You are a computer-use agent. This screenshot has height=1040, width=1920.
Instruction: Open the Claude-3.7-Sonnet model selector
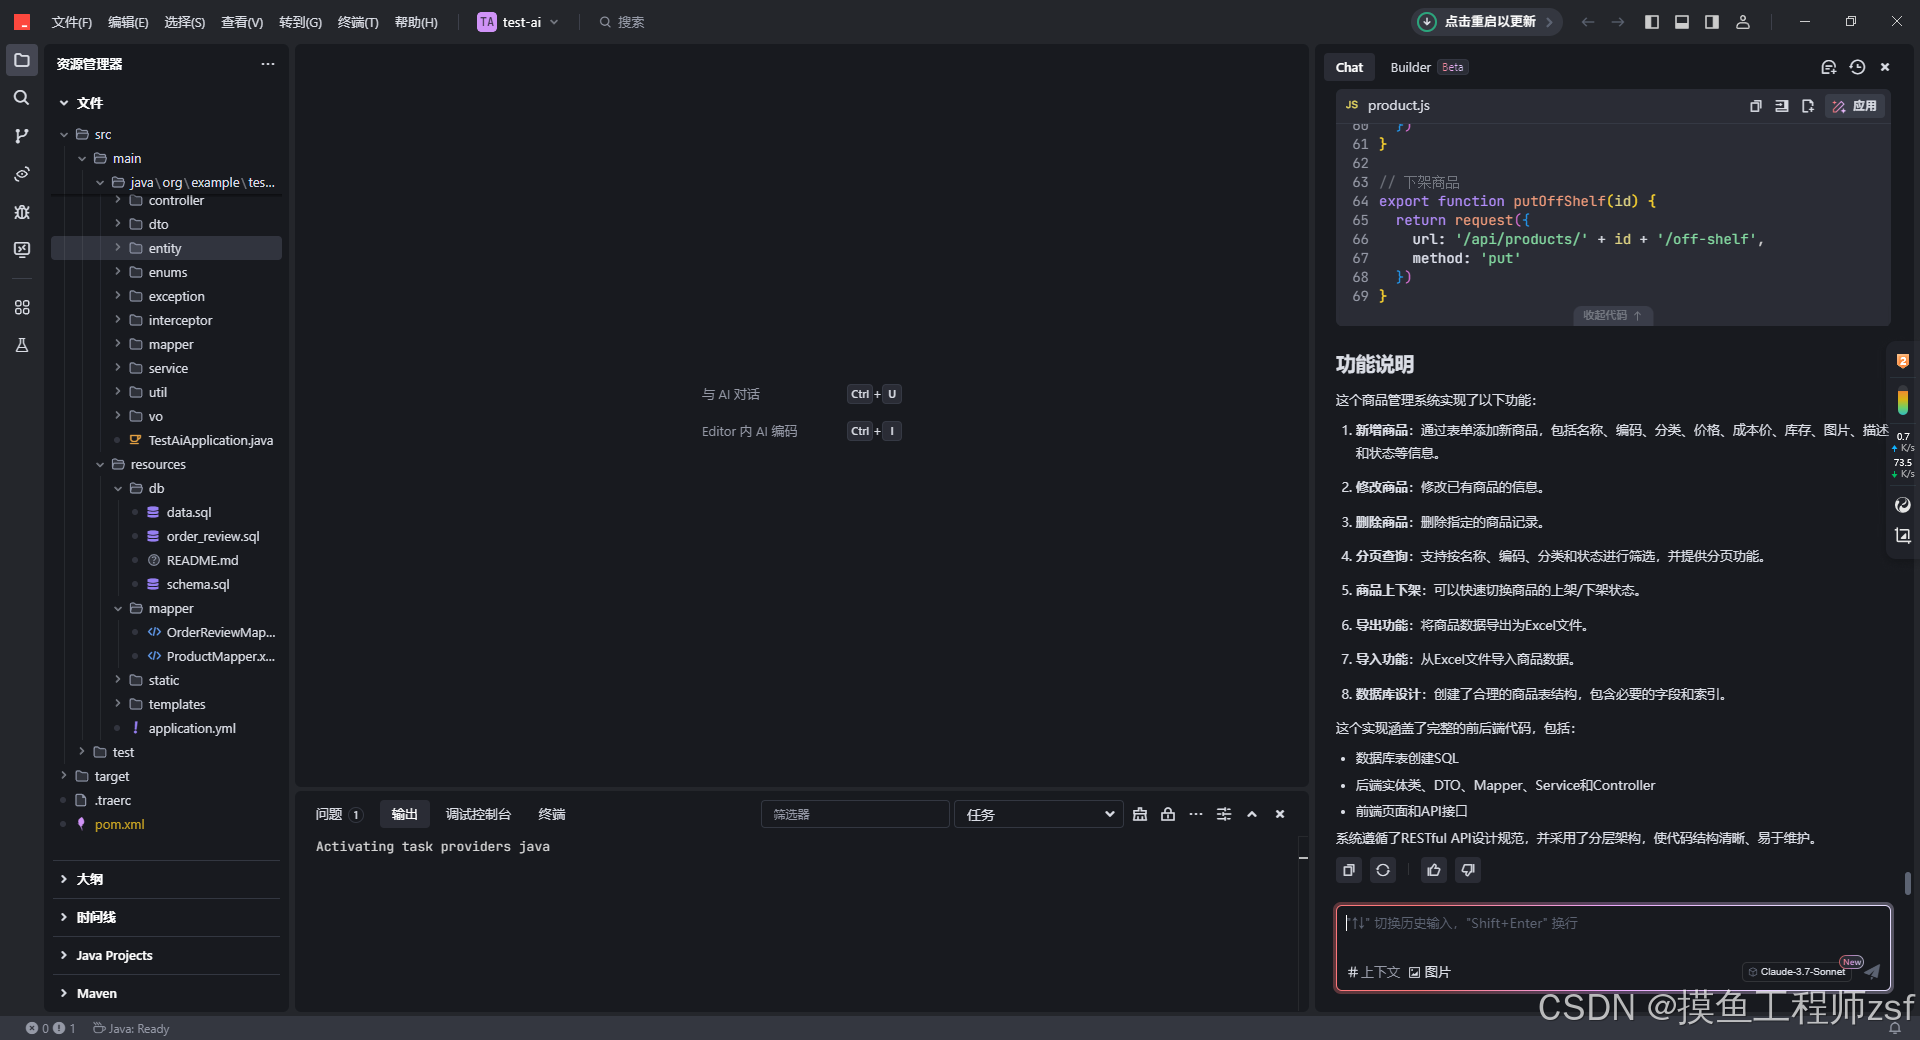pos(1798,971)
